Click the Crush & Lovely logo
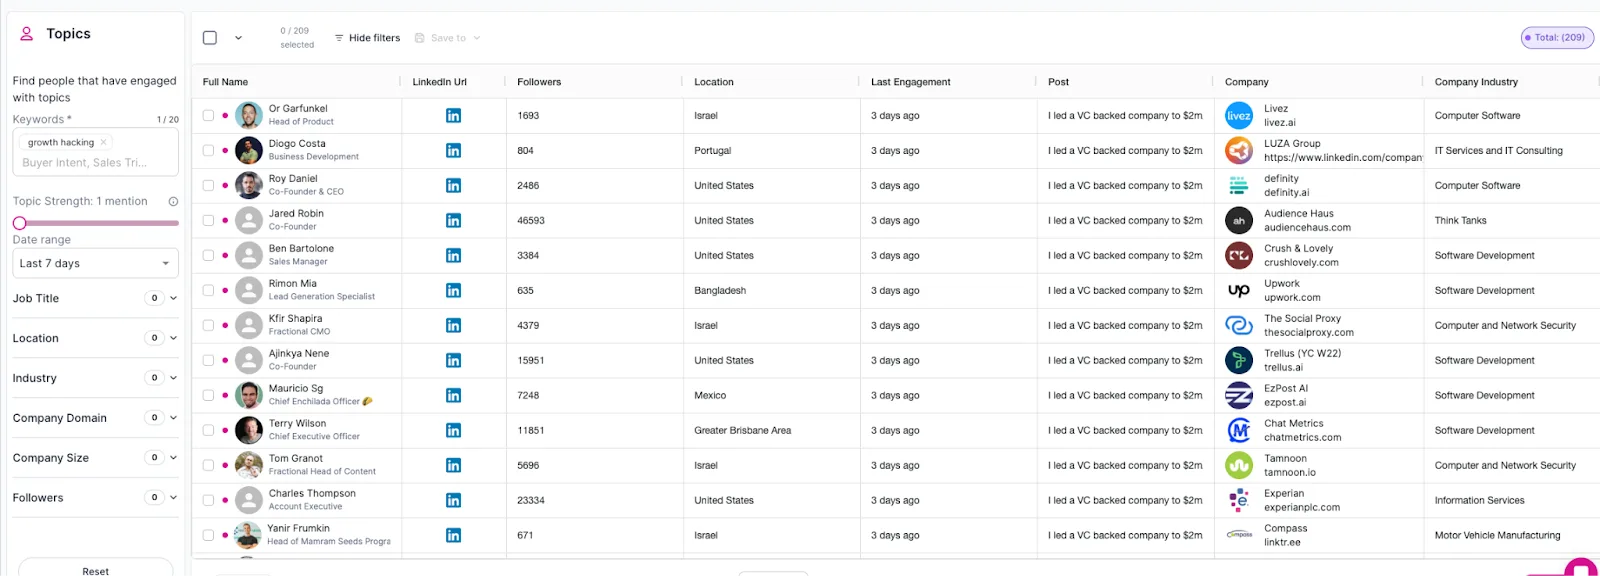Viewport: 1600px width, 576px height. point(1239,256)
